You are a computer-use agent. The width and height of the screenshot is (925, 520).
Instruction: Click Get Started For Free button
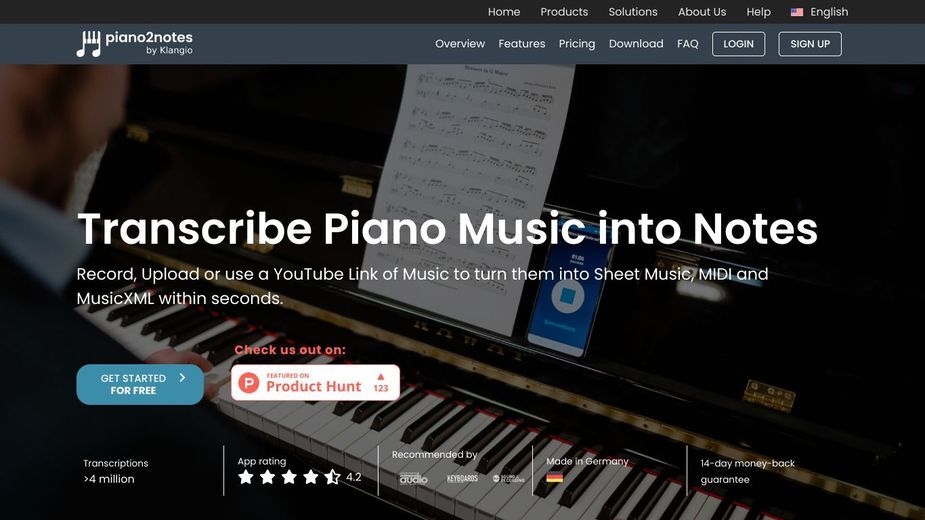pos(140,384)
